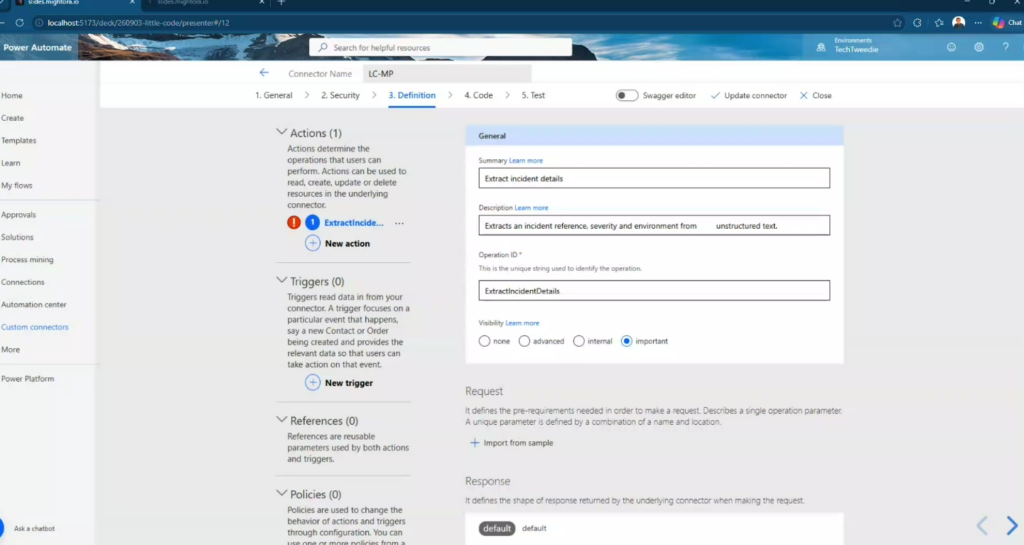
Task: Select the internal visibility radio button
Action: 579,341
